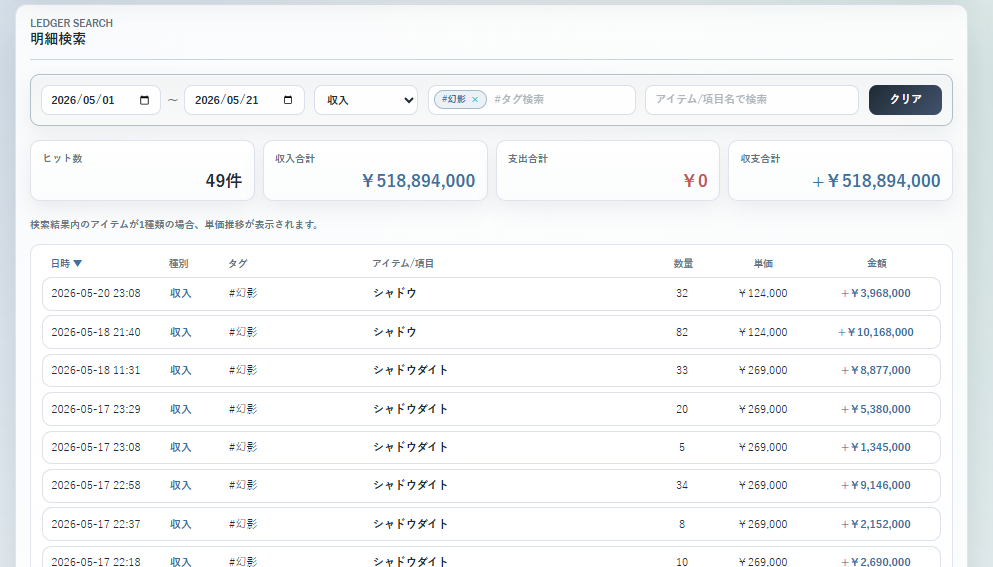Select the row dated 2026-05-18 21:40
This screenshot has width=993, height=567.
pyautogui.click(x=491, y=332)
